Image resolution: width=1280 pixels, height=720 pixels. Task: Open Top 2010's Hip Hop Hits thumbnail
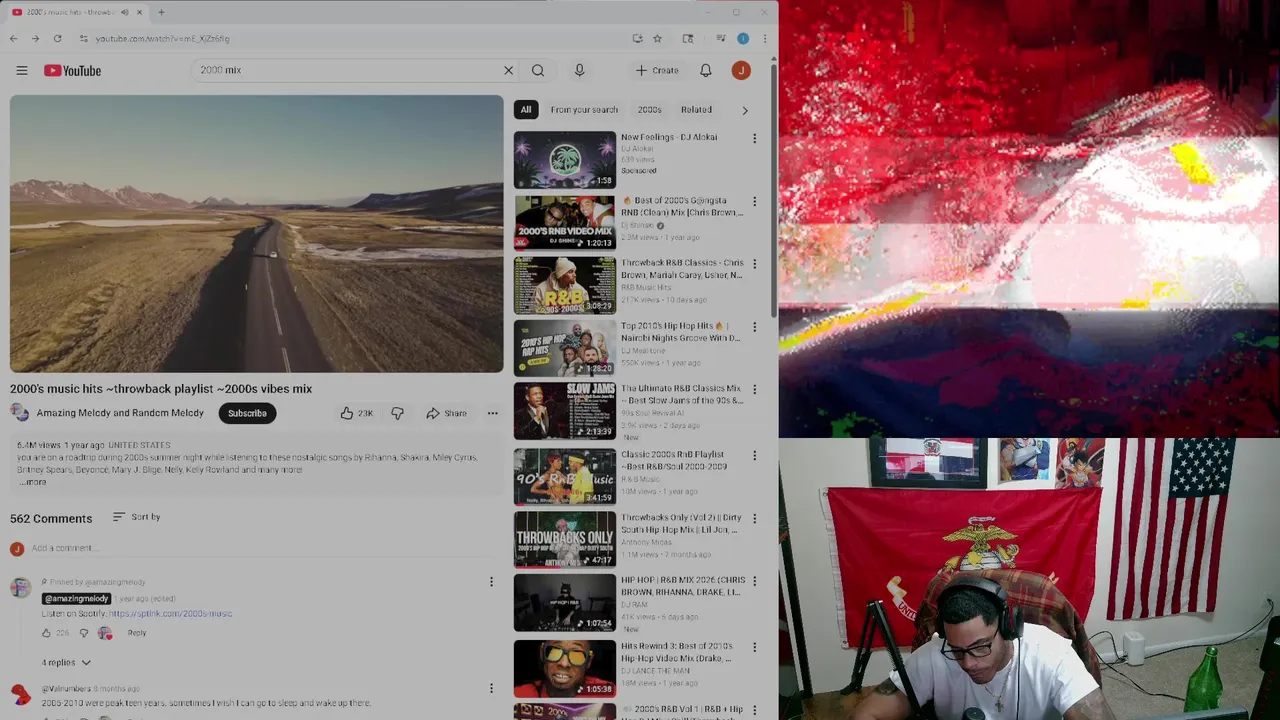(565, 348)
